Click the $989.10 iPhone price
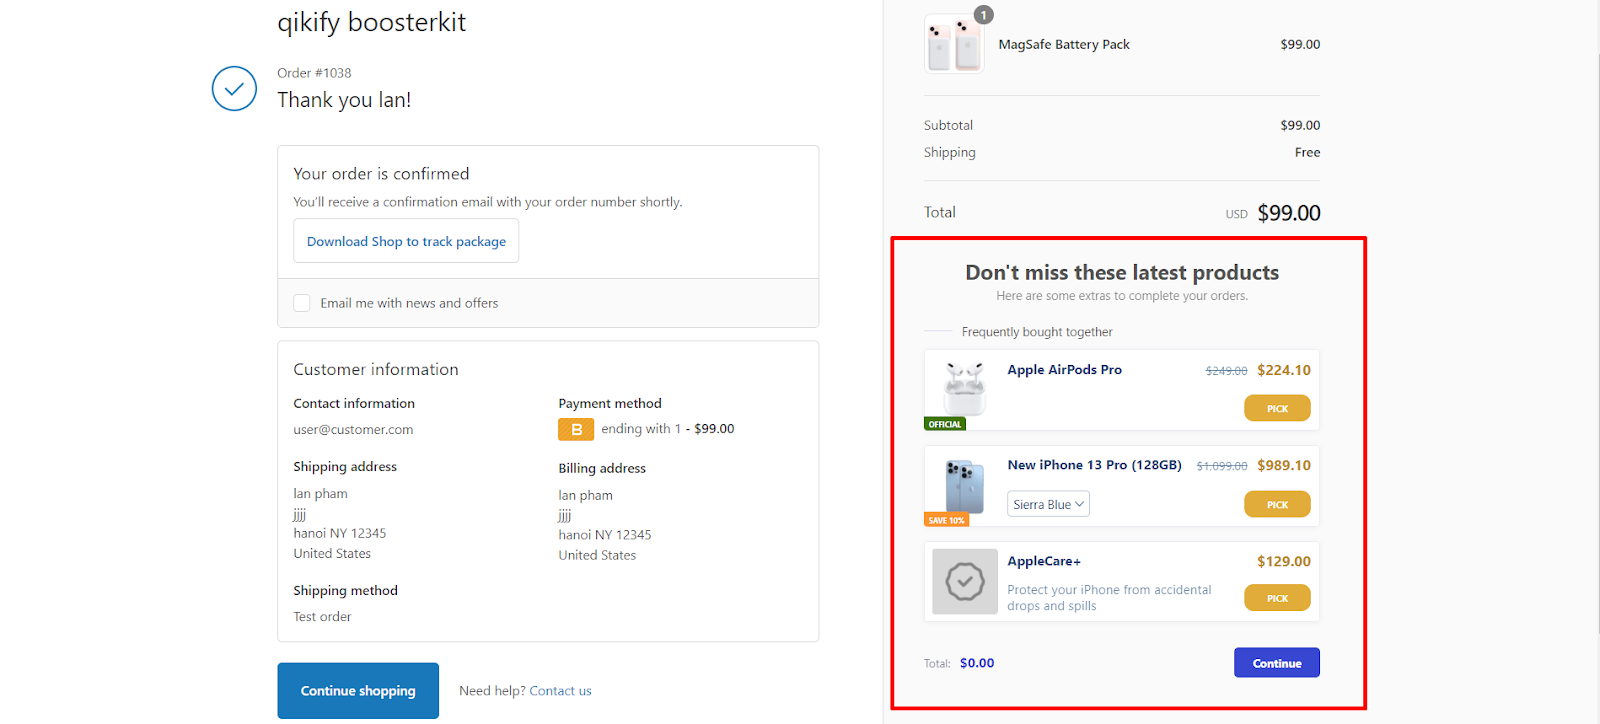The height and width of the screenshot is (724, 1600). (x=1284, y=465)
